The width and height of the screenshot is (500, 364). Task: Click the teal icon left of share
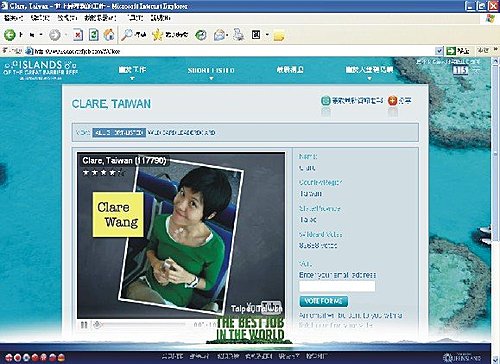[x=326, y=100]
